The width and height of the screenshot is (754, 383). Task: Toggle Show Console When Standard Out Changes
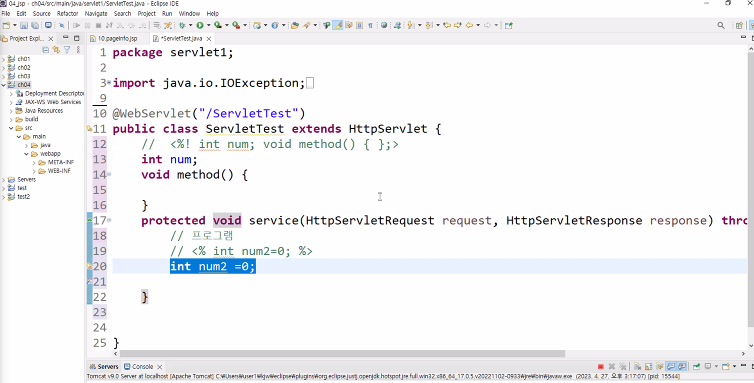(x=670, y=367)
